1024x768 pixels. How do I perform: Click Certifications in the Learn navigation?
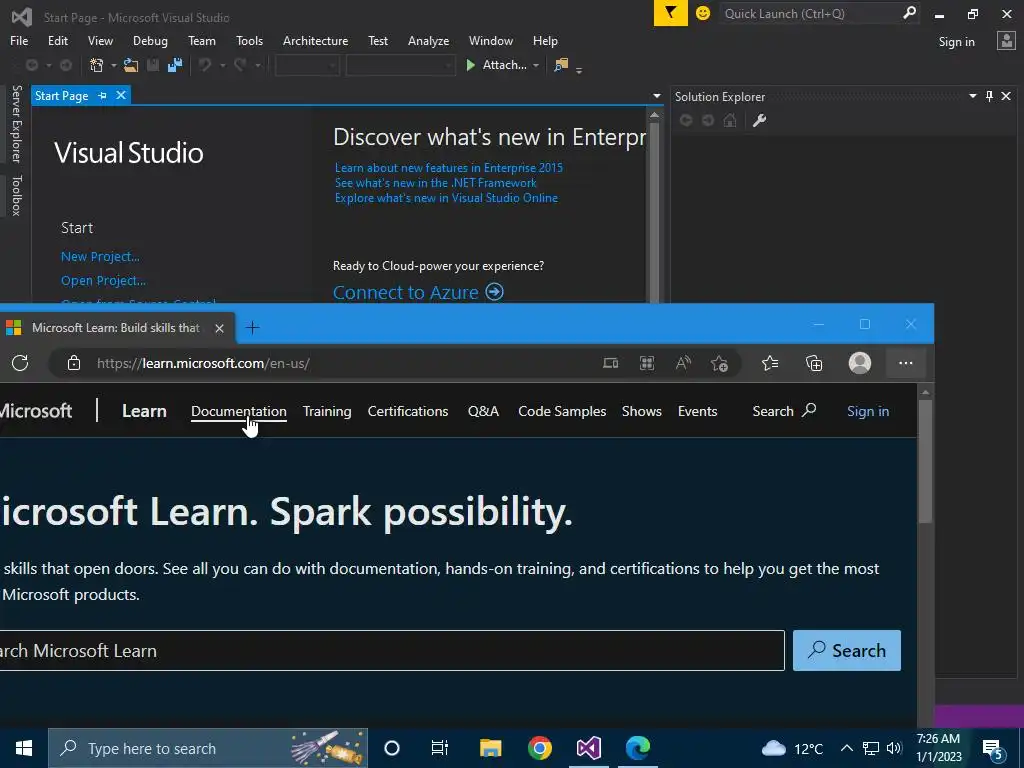click(x=408, y=411)
